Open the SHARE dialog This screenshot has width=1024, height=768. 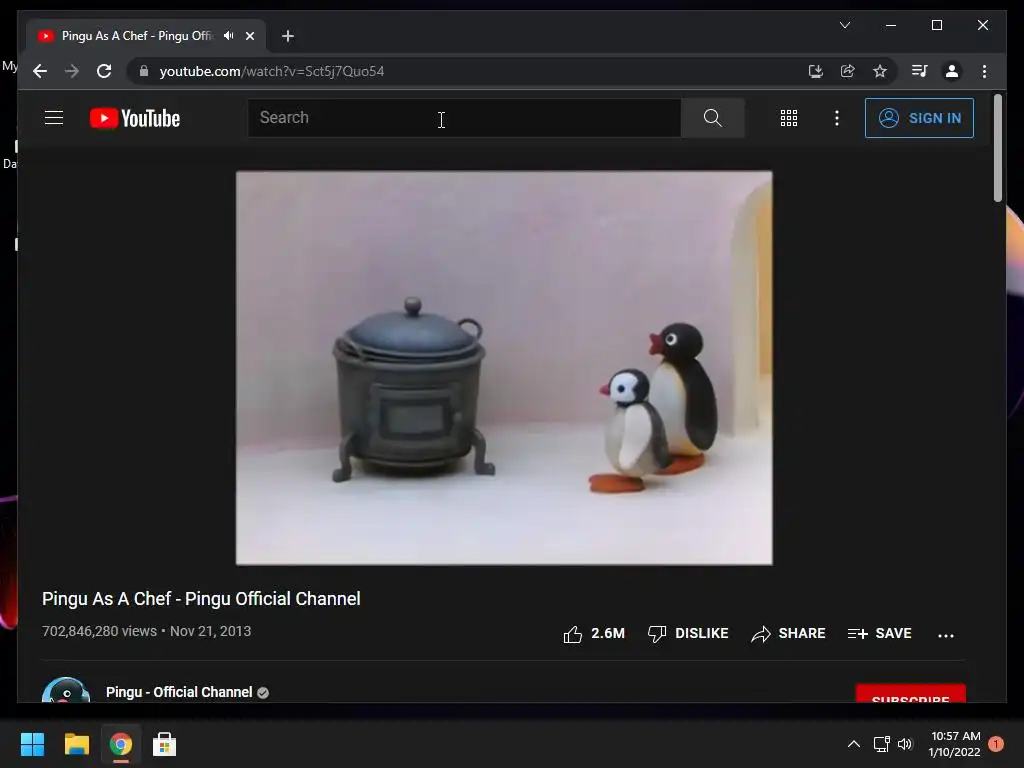click(788, 633)
